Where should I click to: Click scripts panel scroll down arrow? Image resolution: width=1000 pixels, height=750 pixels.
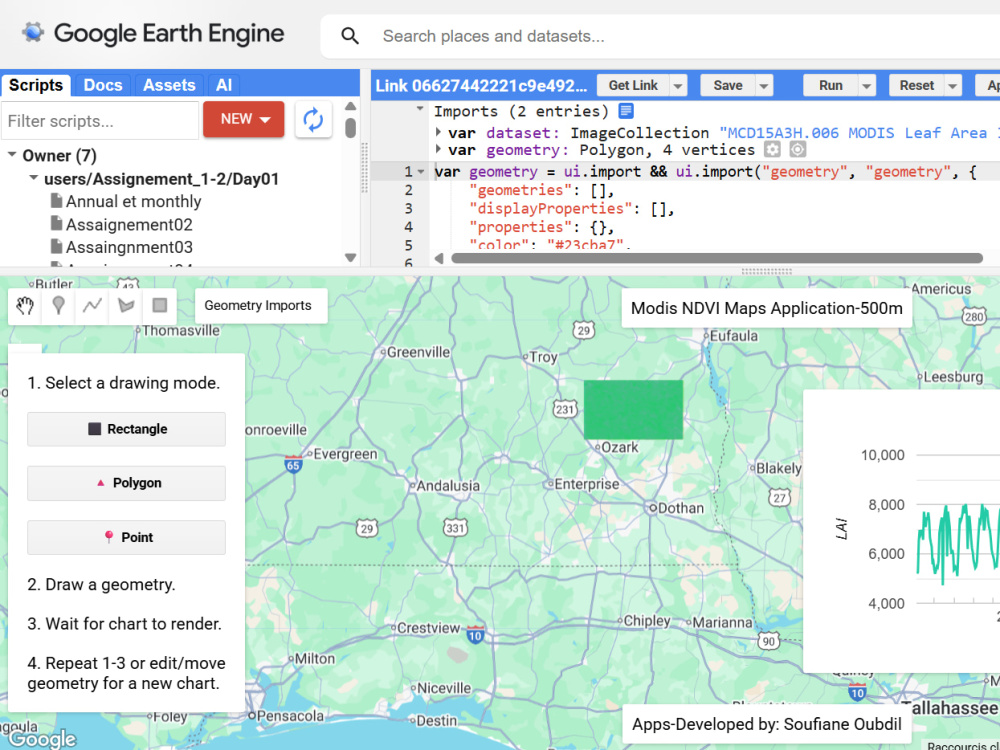point(350,258)
